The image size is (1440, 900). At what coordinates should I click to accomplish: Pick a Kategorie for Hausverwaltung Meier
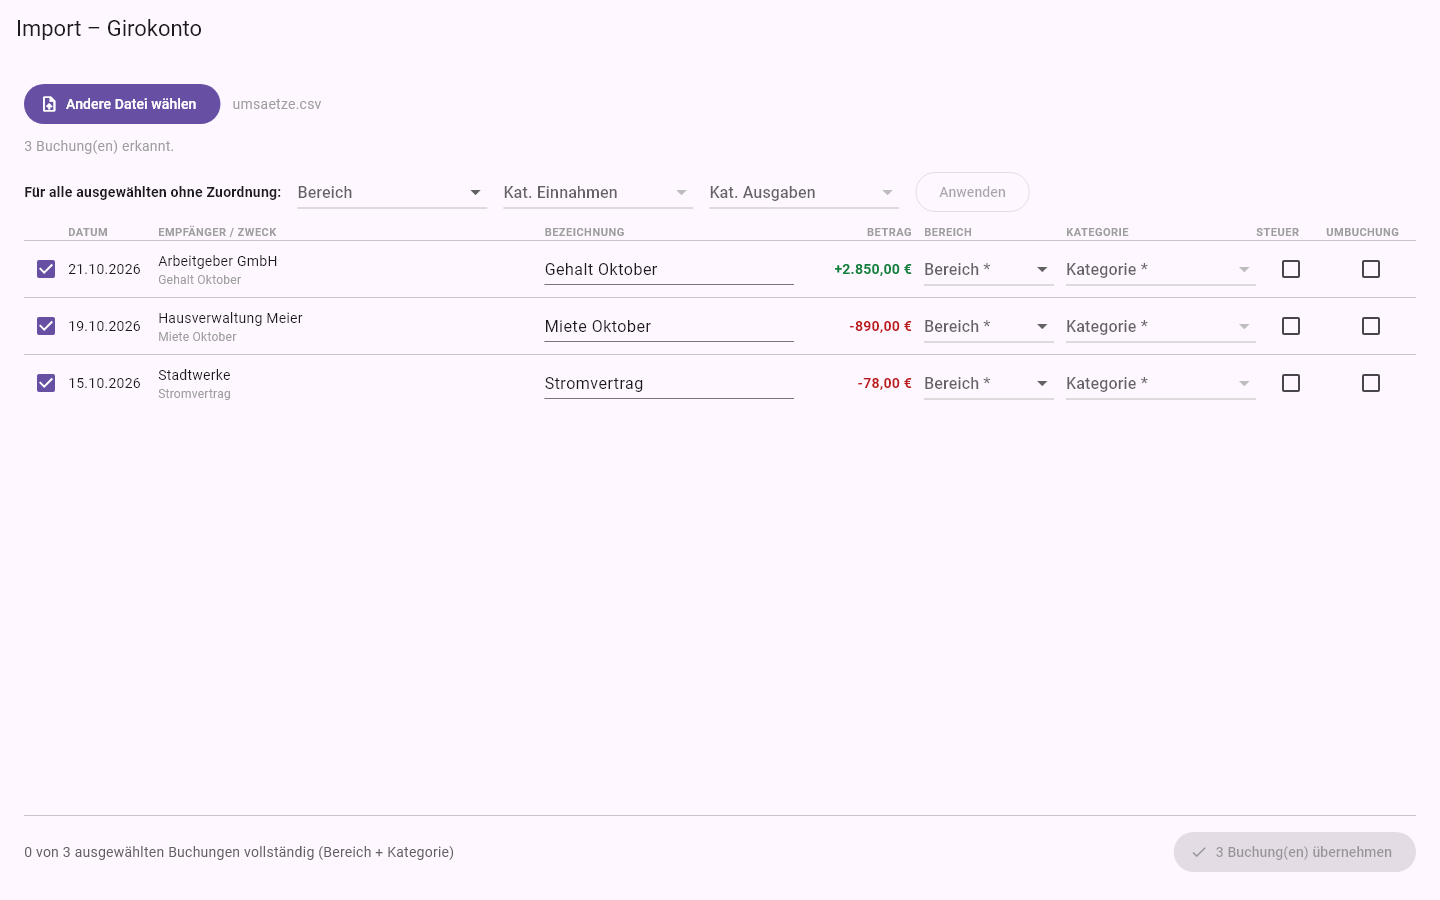(1161, 326)
